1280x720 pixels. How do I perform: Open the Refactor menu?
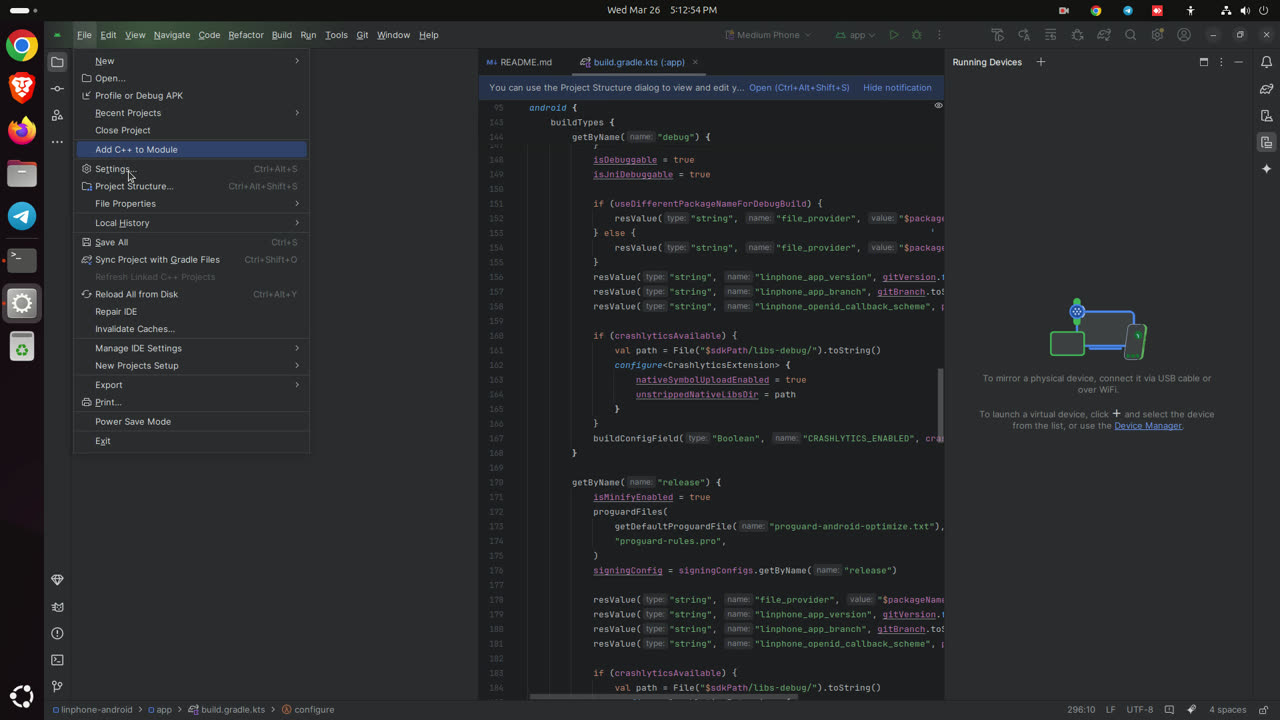pyautogui.click(x=246, y=35)
